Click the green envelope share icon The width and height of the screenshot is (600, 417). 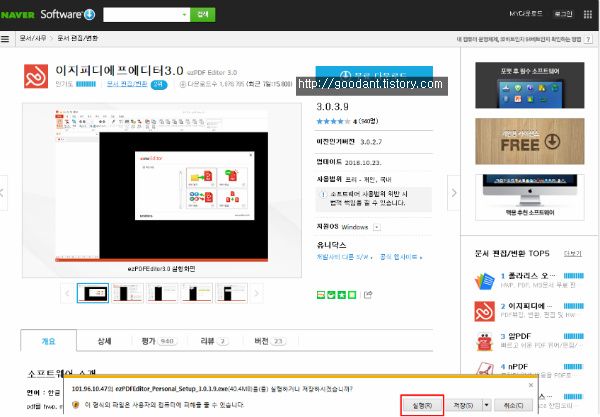click(x=321, y=295)
